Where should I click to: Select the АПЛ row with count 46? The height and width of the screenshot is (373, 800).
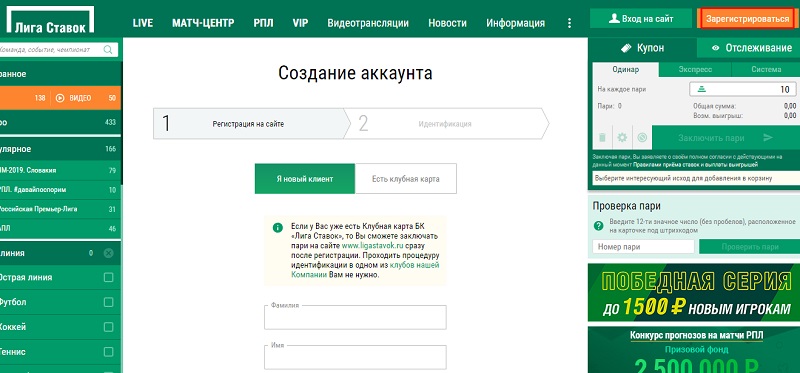pos(60,229)
